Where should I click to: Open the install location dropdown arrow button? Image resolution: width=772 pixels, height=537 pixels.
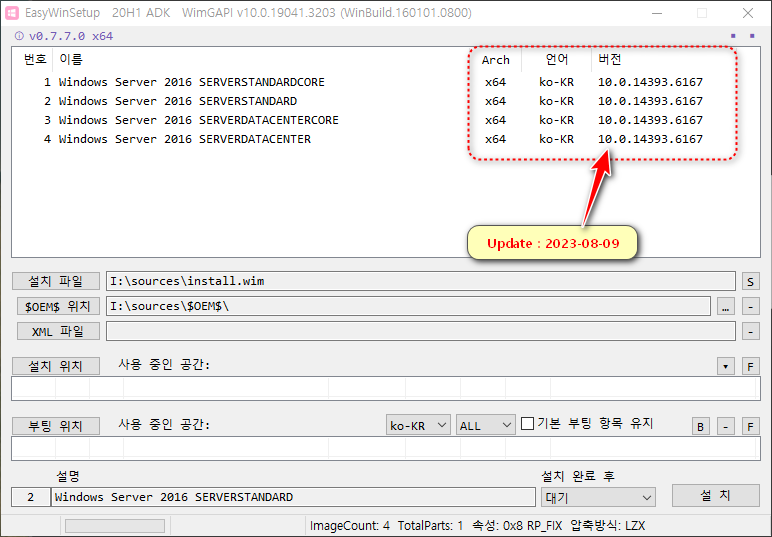coord(726,366)
